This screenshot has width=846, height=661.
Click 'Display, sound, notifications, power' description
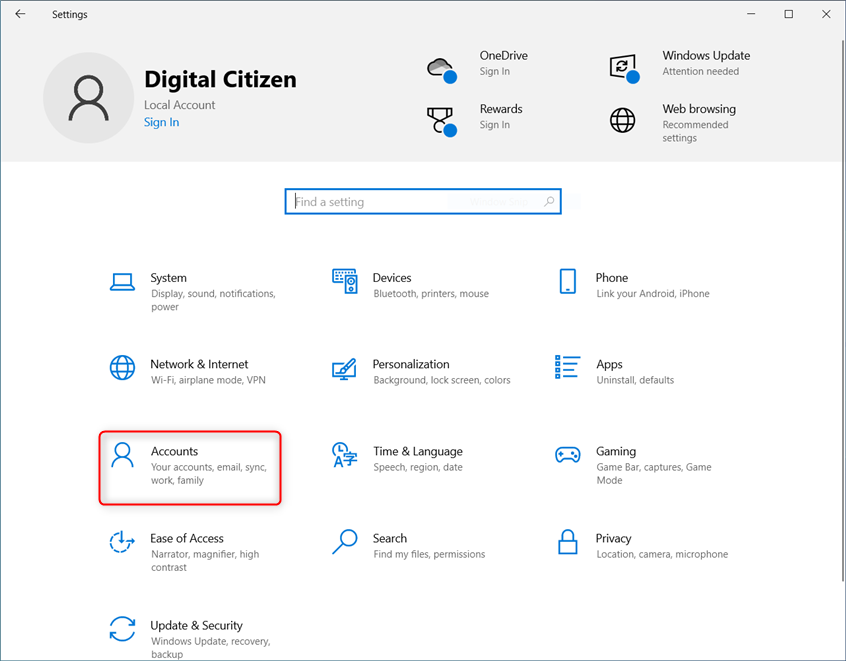click(x=213, y=300)
